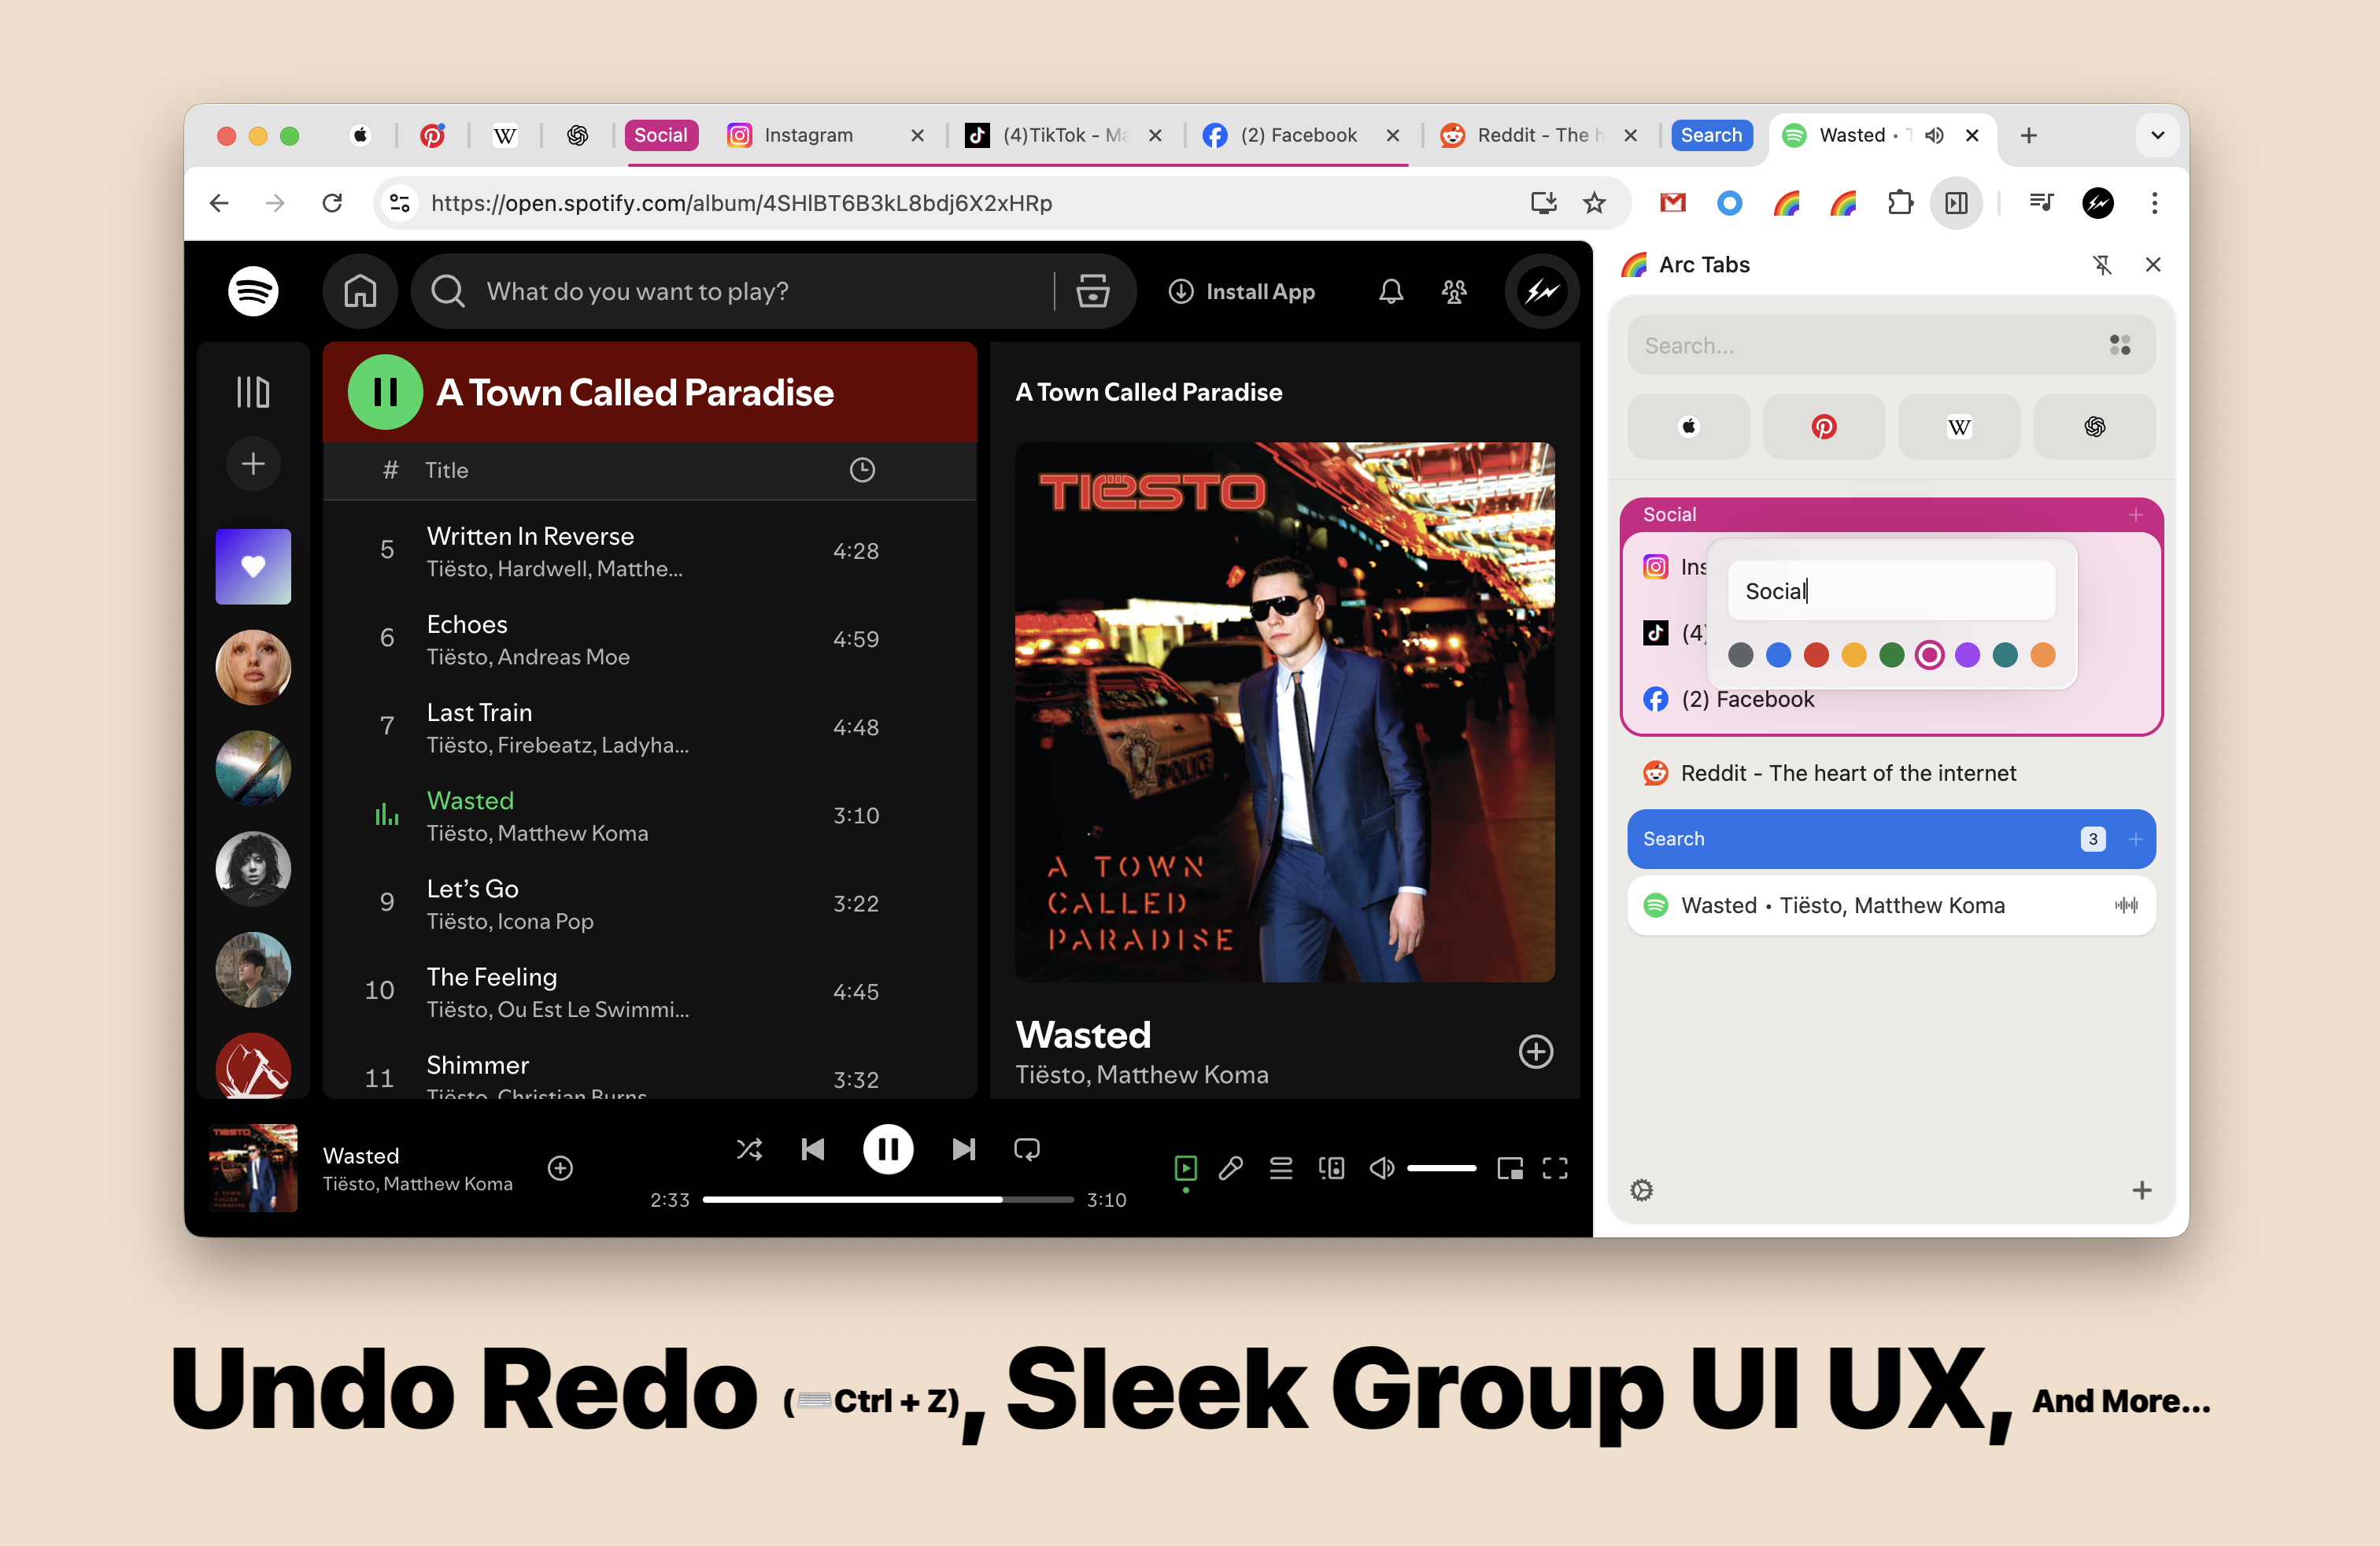Add current song via player bar plus

(x=560, y=1168)
